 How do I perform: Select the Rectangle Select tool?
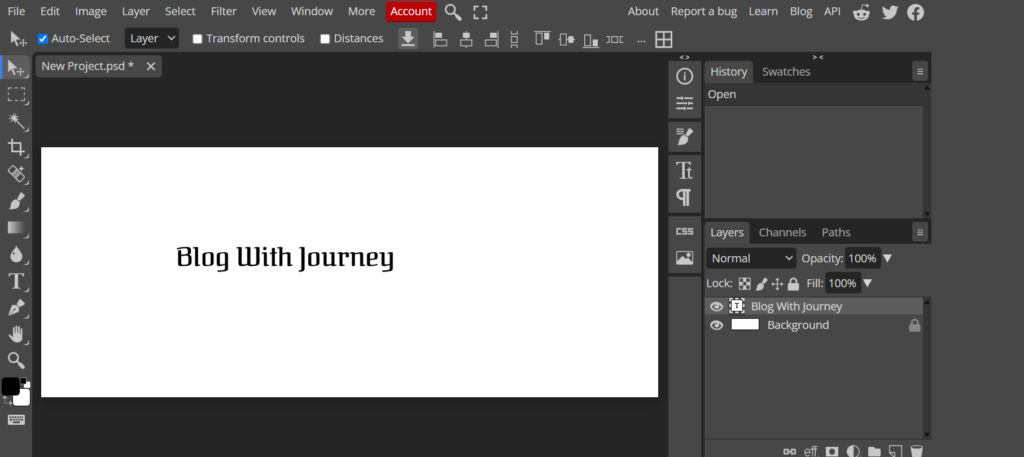coord(16,95)
